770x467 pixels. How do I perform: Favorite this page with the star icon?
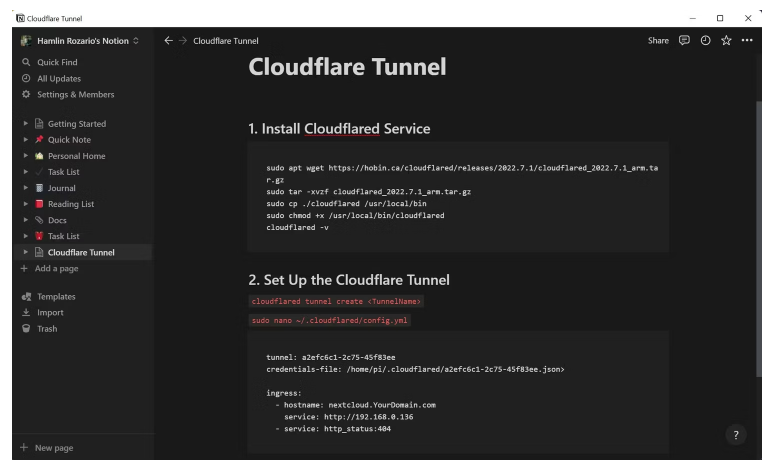click(726, 40)
